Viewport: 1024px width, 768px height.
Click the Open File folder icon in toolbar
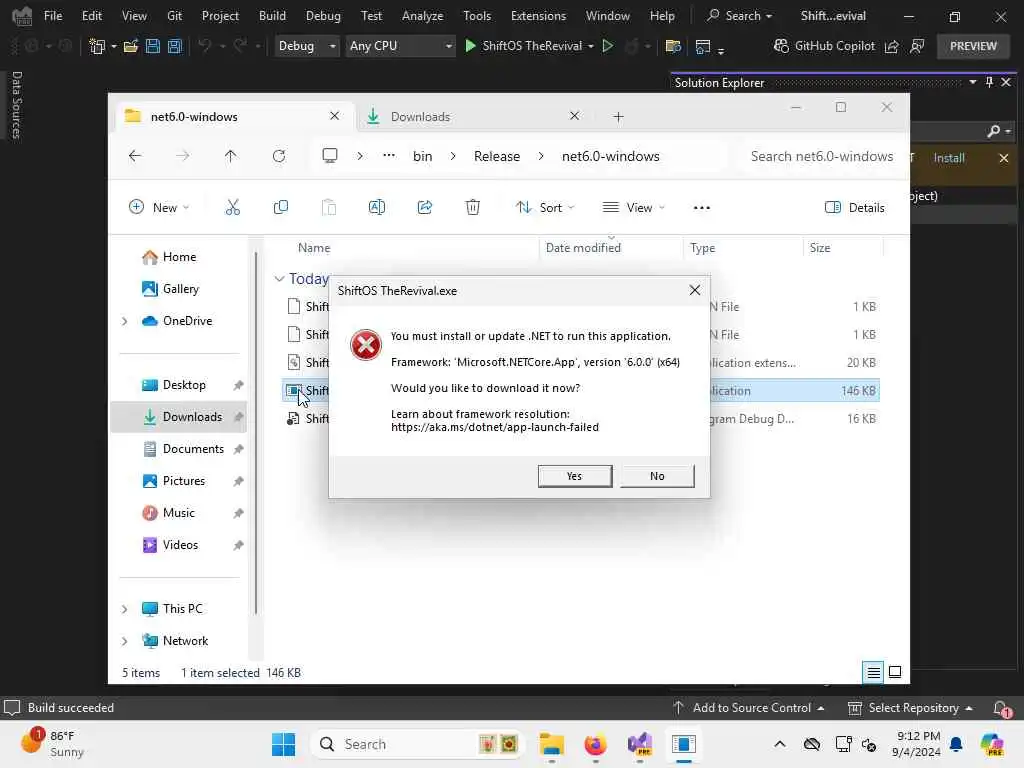131,46
